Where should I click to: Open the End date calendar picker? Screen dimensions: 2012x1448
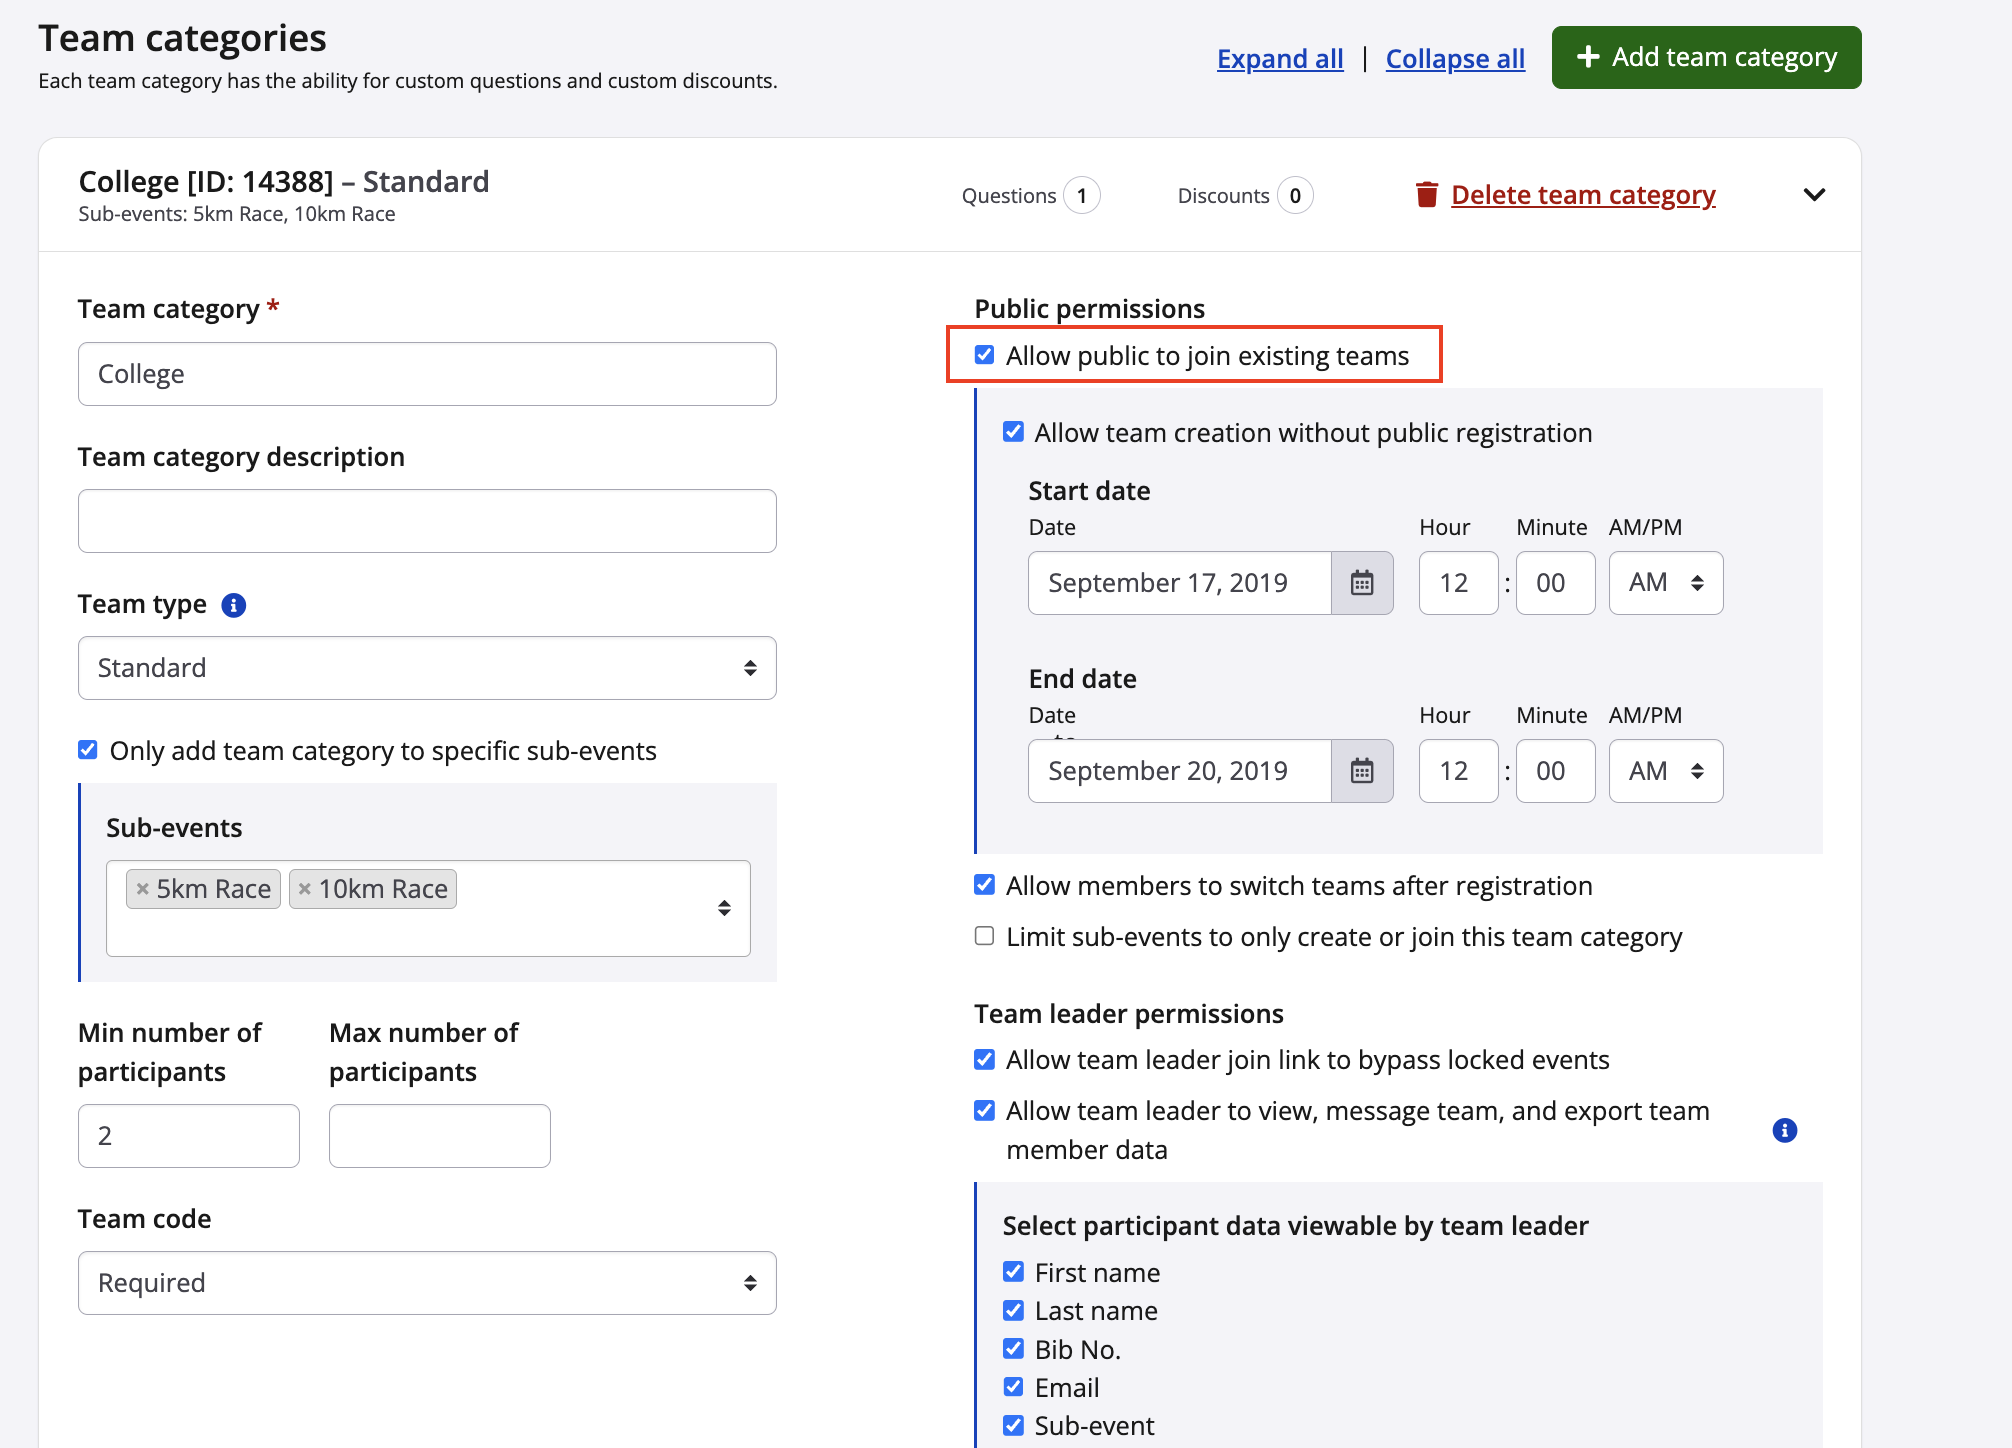1361,771
